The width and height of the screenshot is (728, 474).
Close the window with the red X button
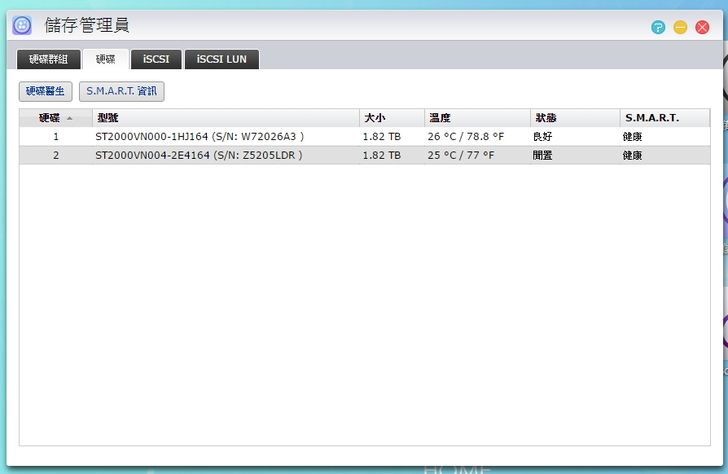[x=702, y=27]
